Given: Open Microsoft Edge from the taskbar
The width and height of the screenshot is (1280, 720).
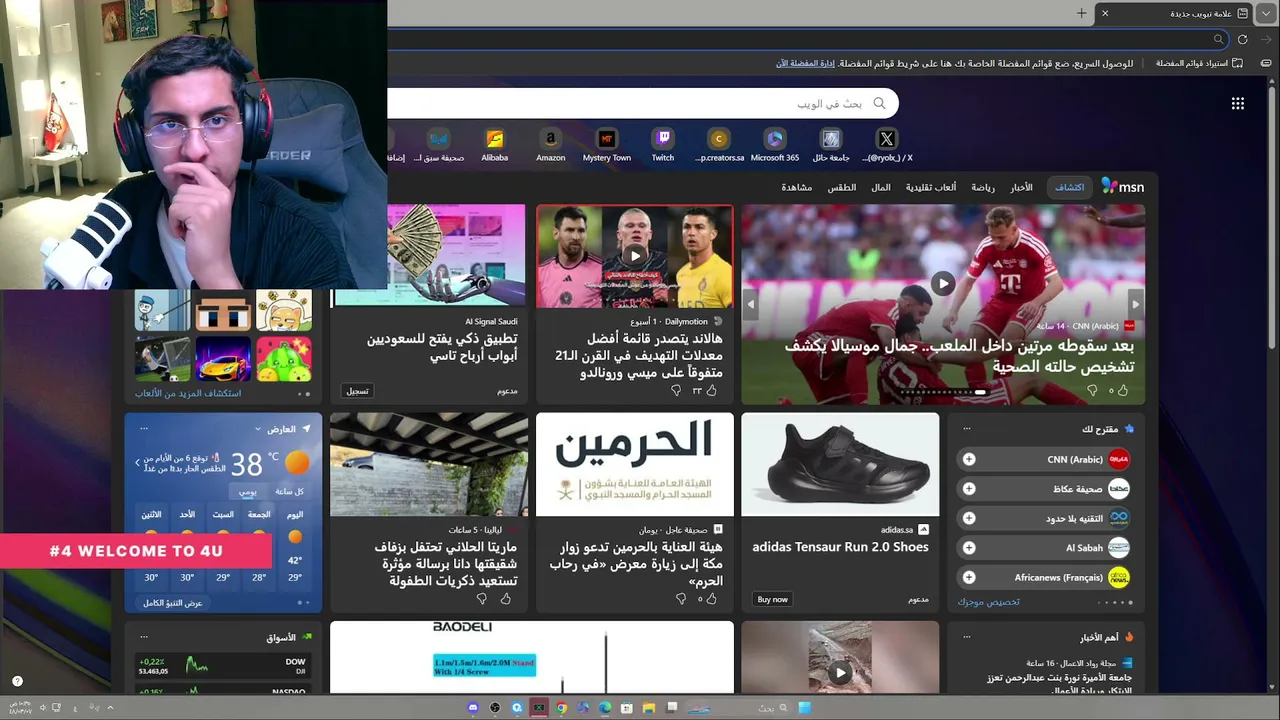Looking at the screenshot, I should [605, 708].
